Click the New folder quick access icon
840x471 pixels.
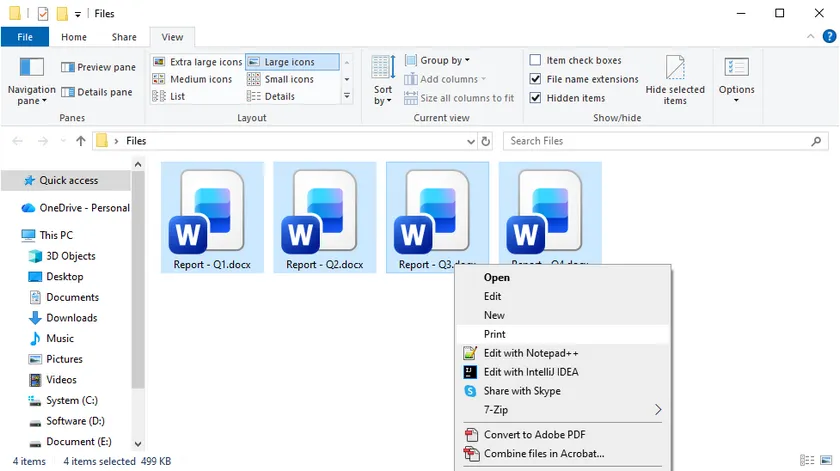(x=62, y=13)
